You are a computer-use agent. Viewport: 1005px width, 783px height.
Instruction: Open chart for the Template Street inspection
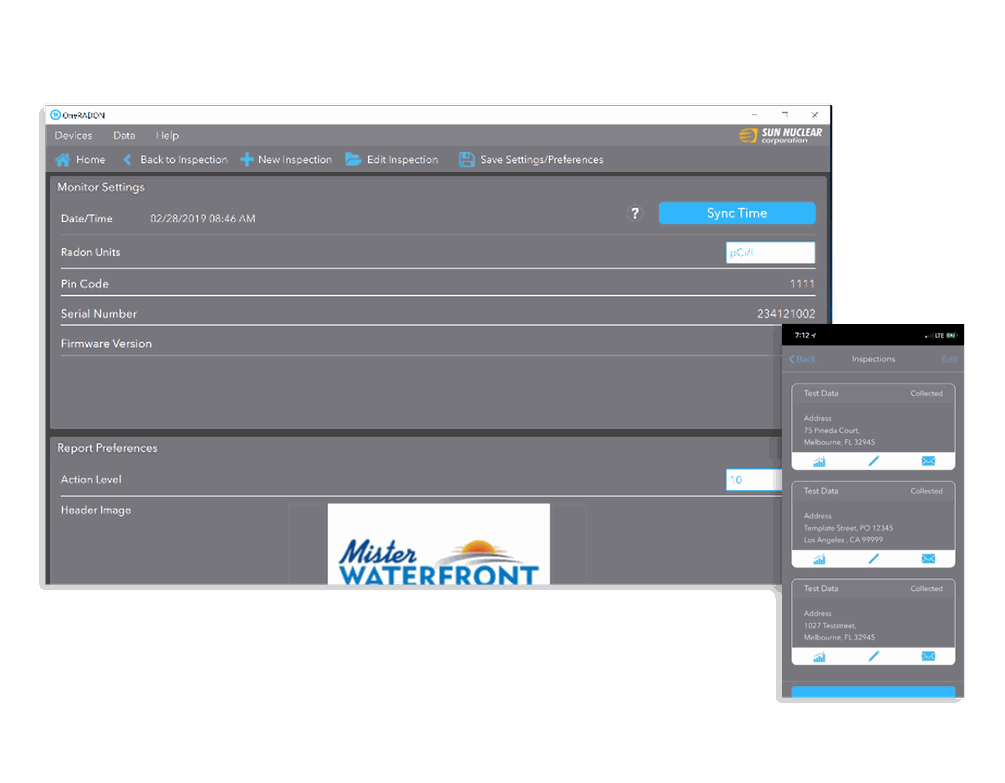tap(819, 559)
